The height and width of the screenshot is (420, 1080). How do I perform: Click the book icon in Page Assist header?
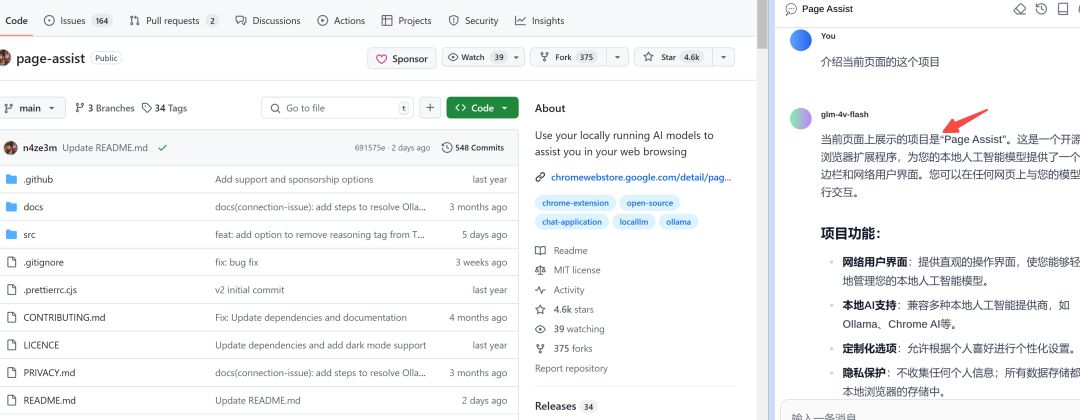[1063, 9]
